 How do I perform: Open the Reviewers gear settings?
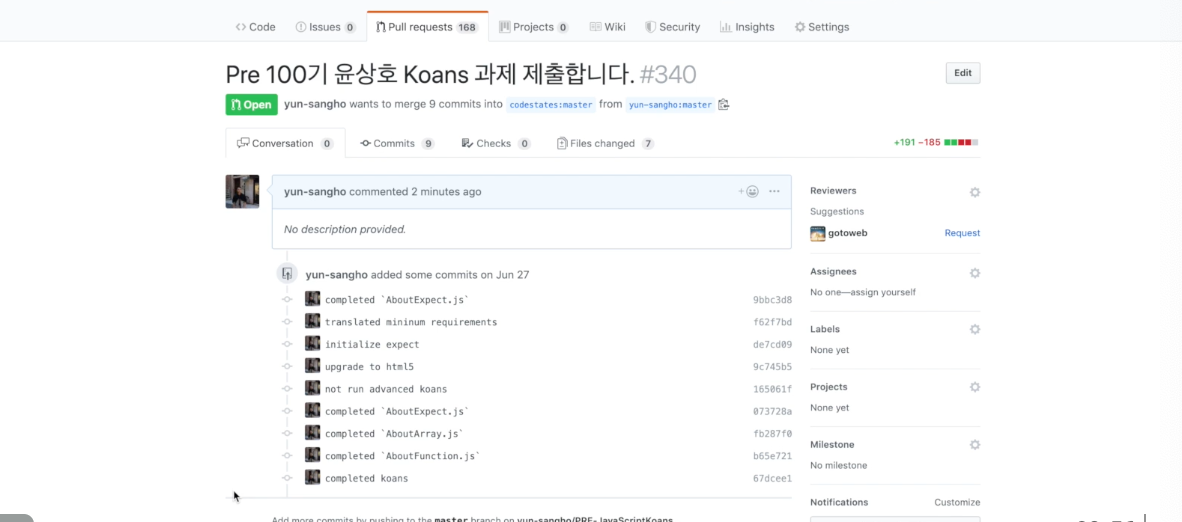[975, 192]
